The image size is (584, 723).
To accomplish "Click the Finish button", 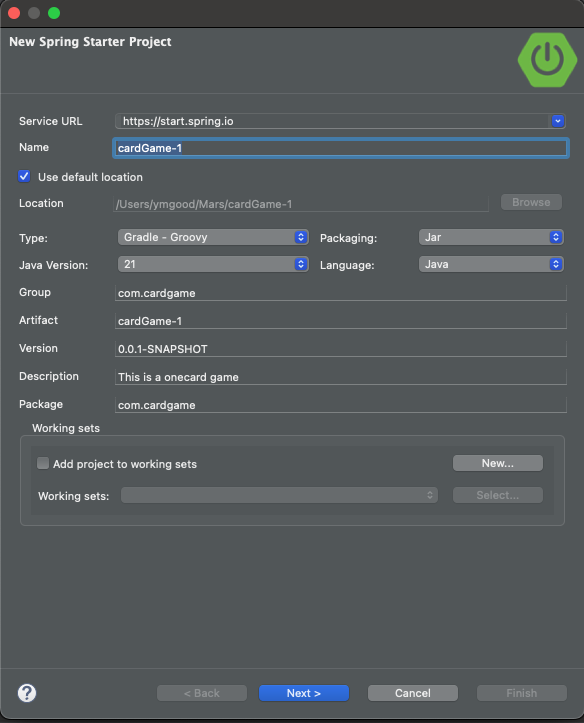I will click(522, 693).
